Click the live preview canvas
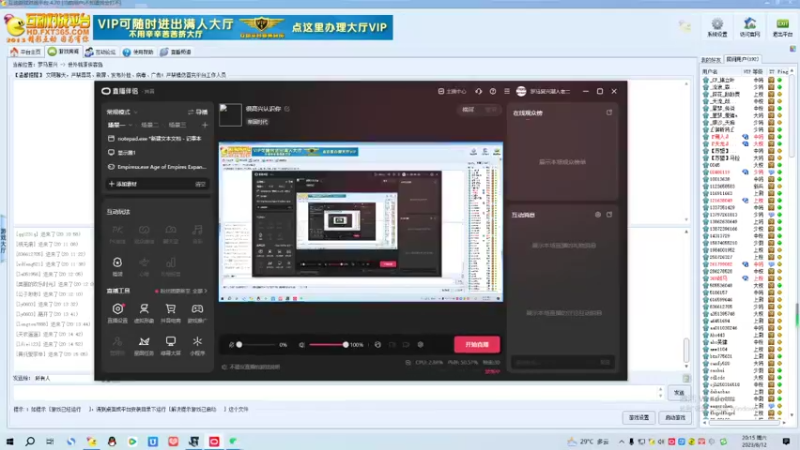 click(361, 222)
